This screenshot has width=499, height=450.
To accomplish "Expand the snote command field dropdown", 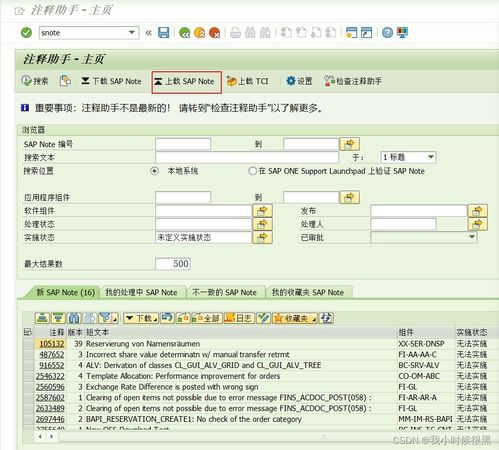I will tap(132, 33).
